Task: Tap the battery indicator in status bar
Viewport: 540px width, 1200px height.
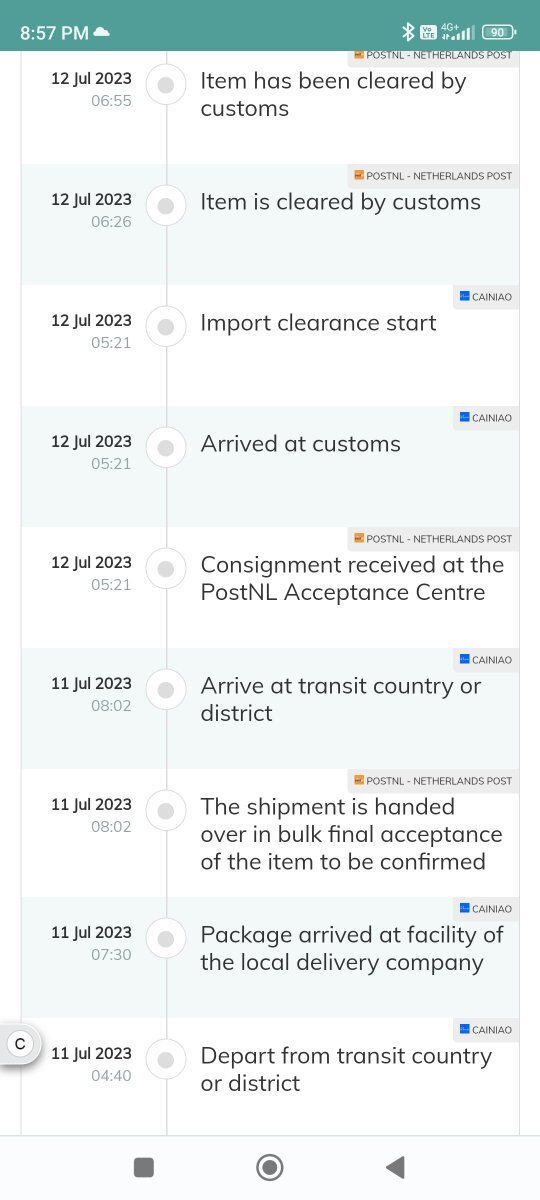Action: pyautogui.click(x=499, y=32)
